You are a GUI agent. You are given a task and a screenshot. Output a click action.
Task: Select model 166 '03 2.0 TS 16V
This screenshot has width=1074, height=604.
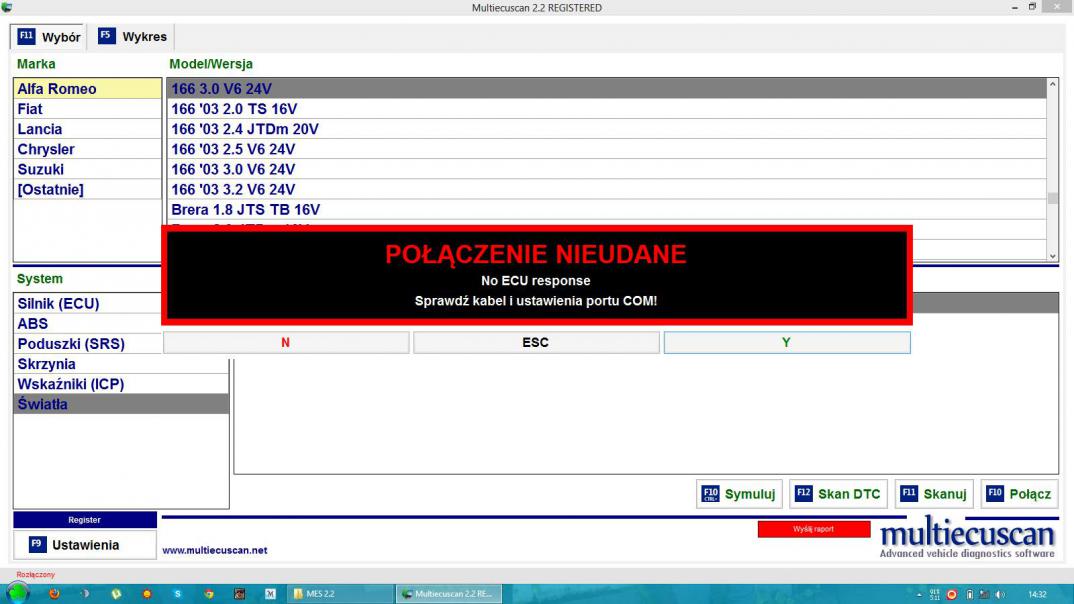pos(607,109)
